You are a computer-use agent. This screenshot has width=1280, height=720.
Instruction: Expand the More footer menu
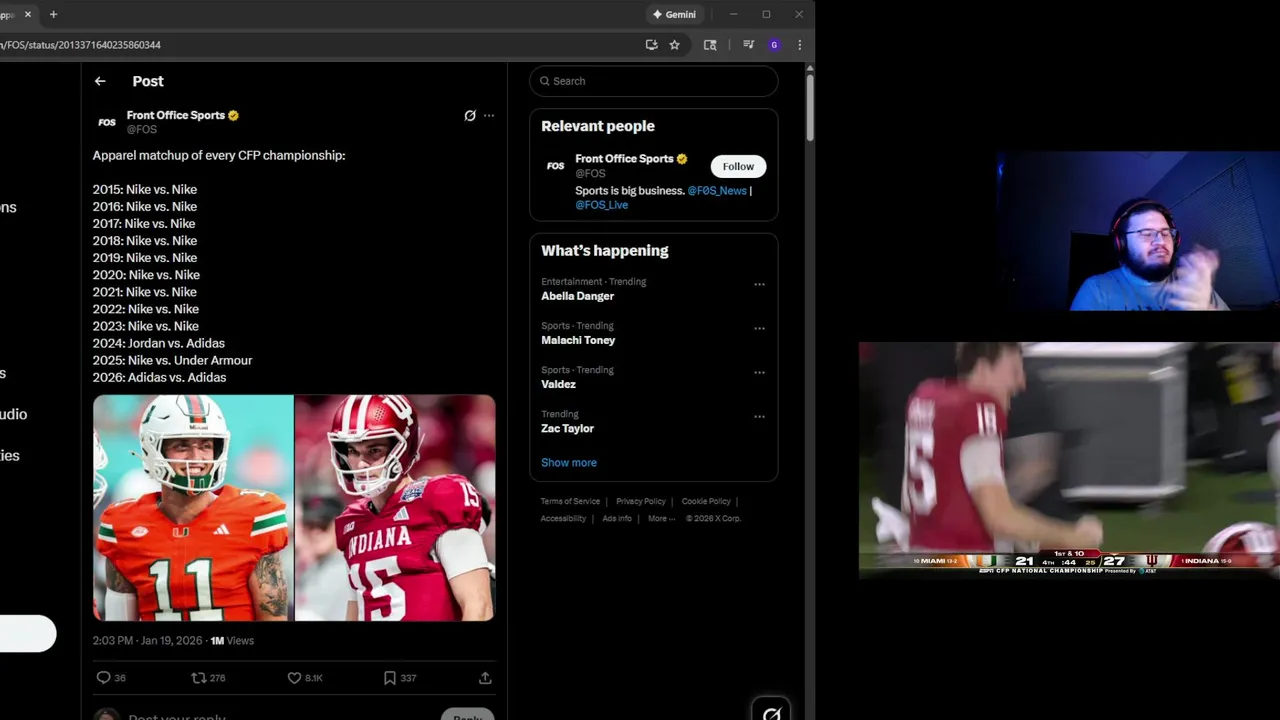coord(661,519)
